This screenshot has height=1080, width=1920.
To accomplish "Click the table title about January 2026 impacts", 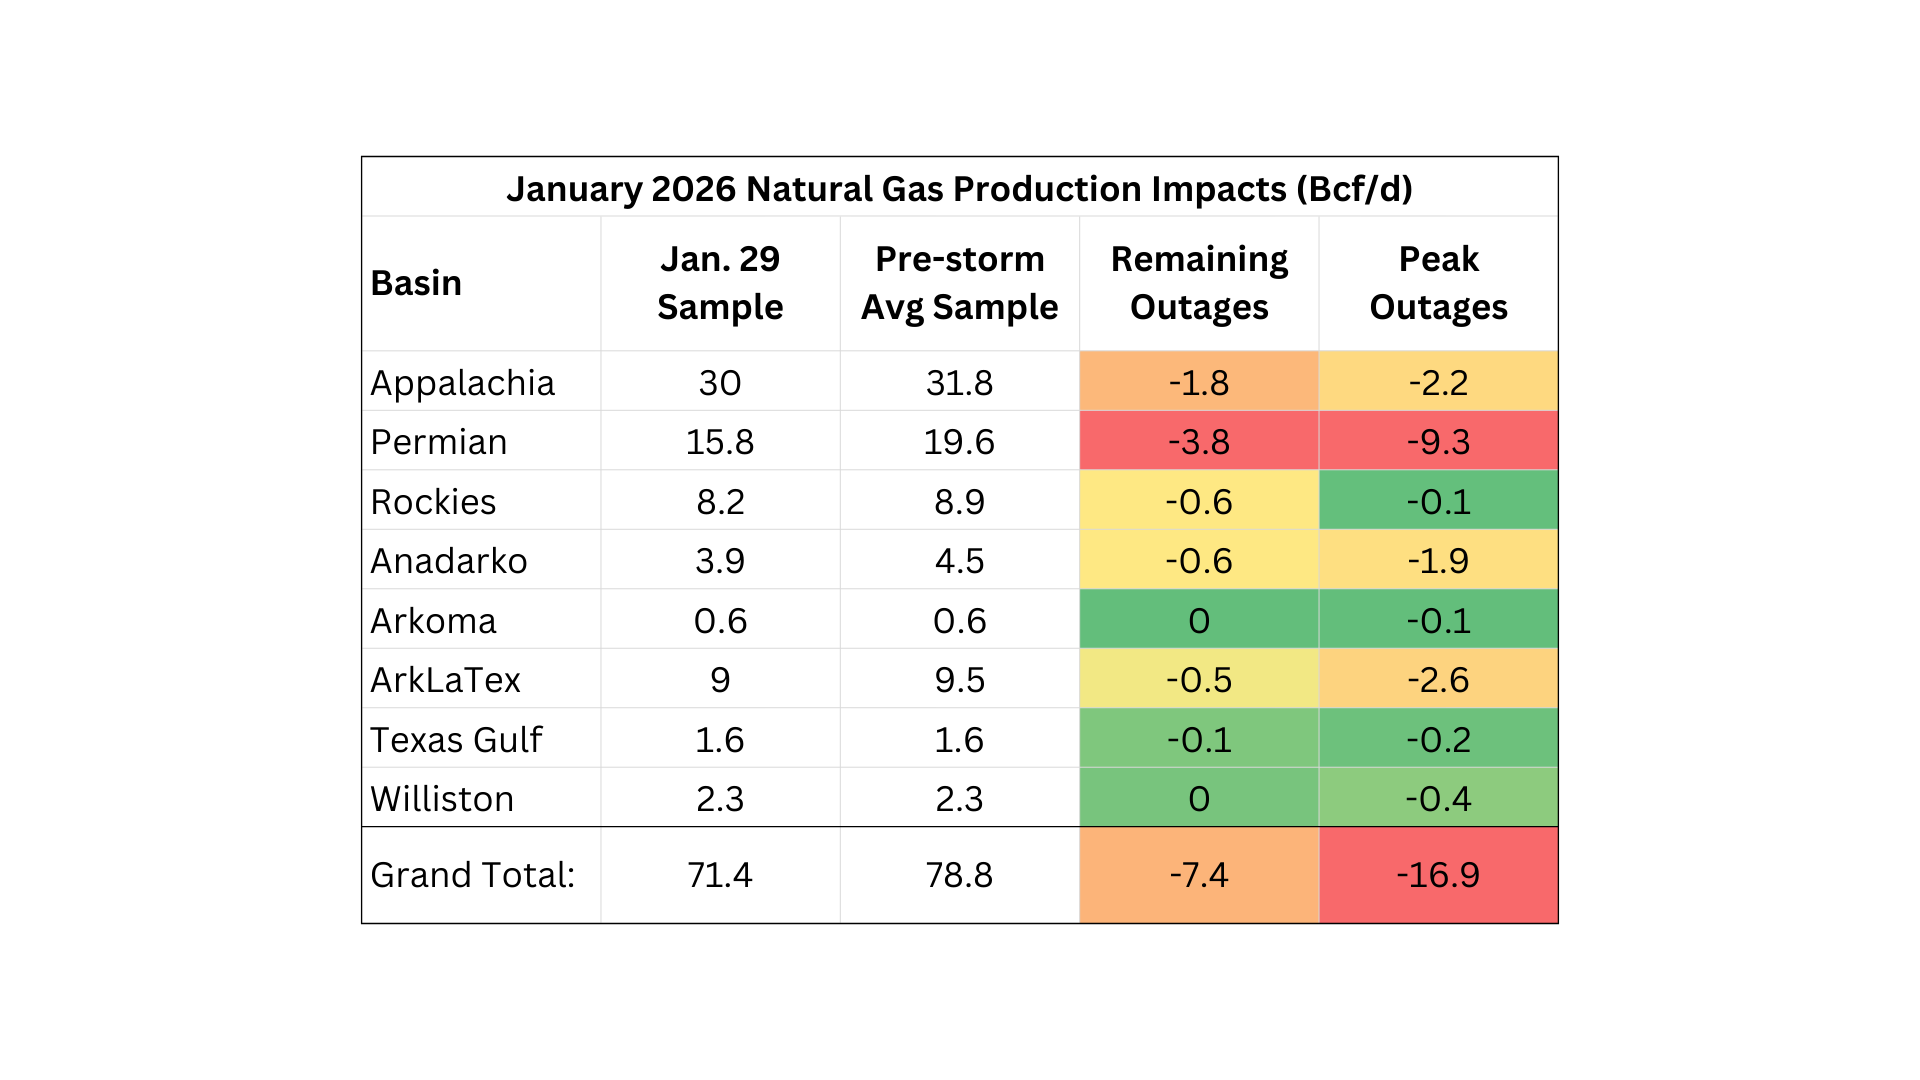I will tap(959, 189).
